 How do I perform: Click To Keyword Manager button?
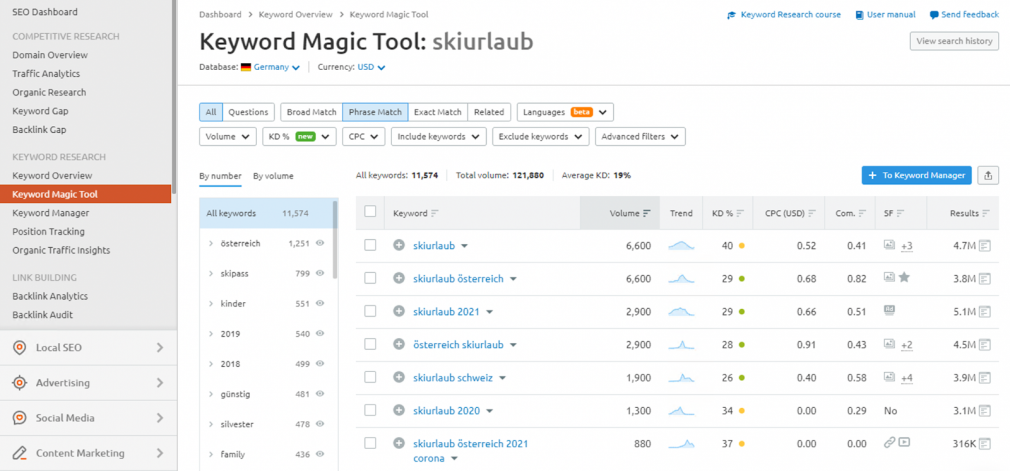point(917,175)
